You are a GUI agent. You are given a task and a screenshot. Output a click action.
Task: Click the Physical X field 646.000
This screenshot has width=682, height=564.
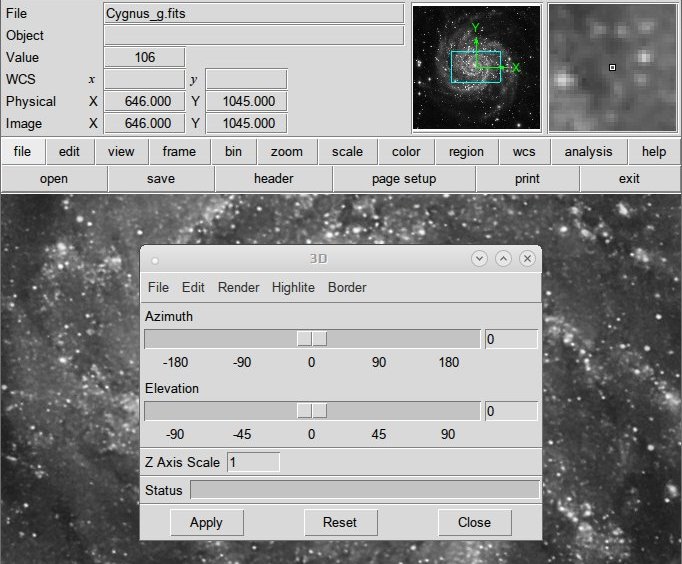[x=145, y=101]
